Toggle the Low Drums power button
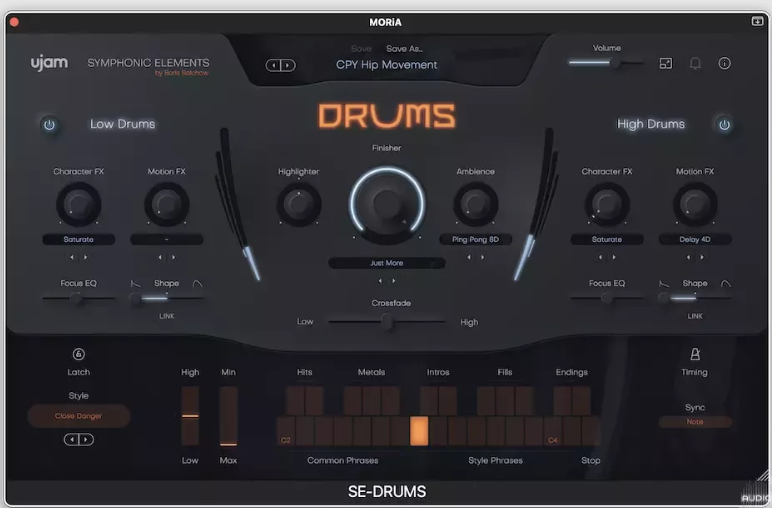This screenshot has width=772, height=508. coord(49,125)
